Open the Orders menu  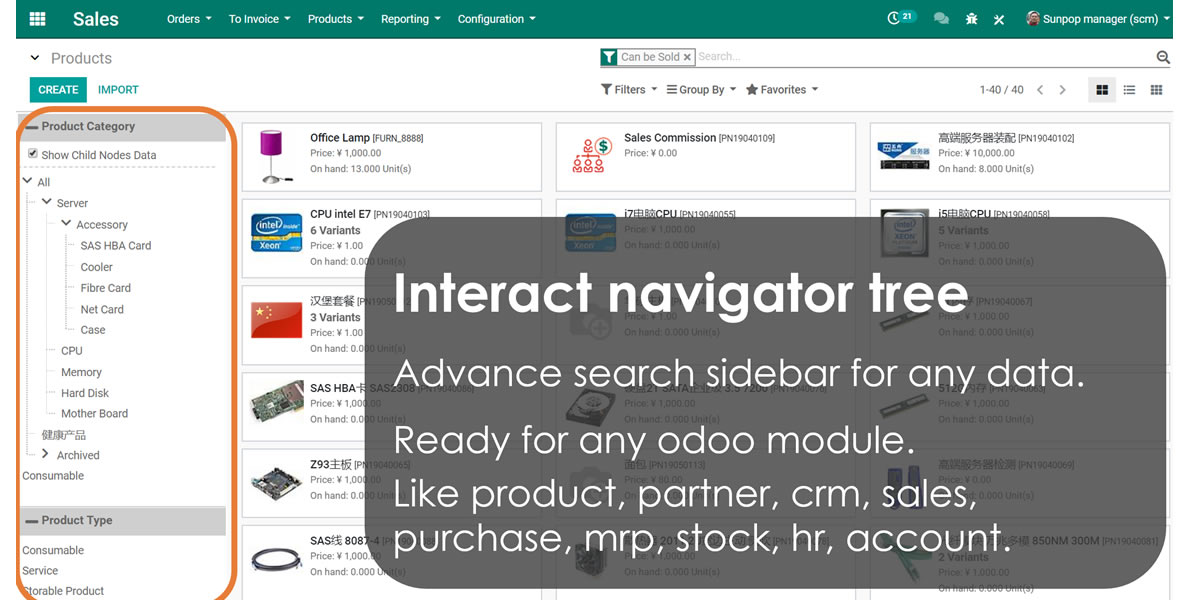click(x=189, y=19)
